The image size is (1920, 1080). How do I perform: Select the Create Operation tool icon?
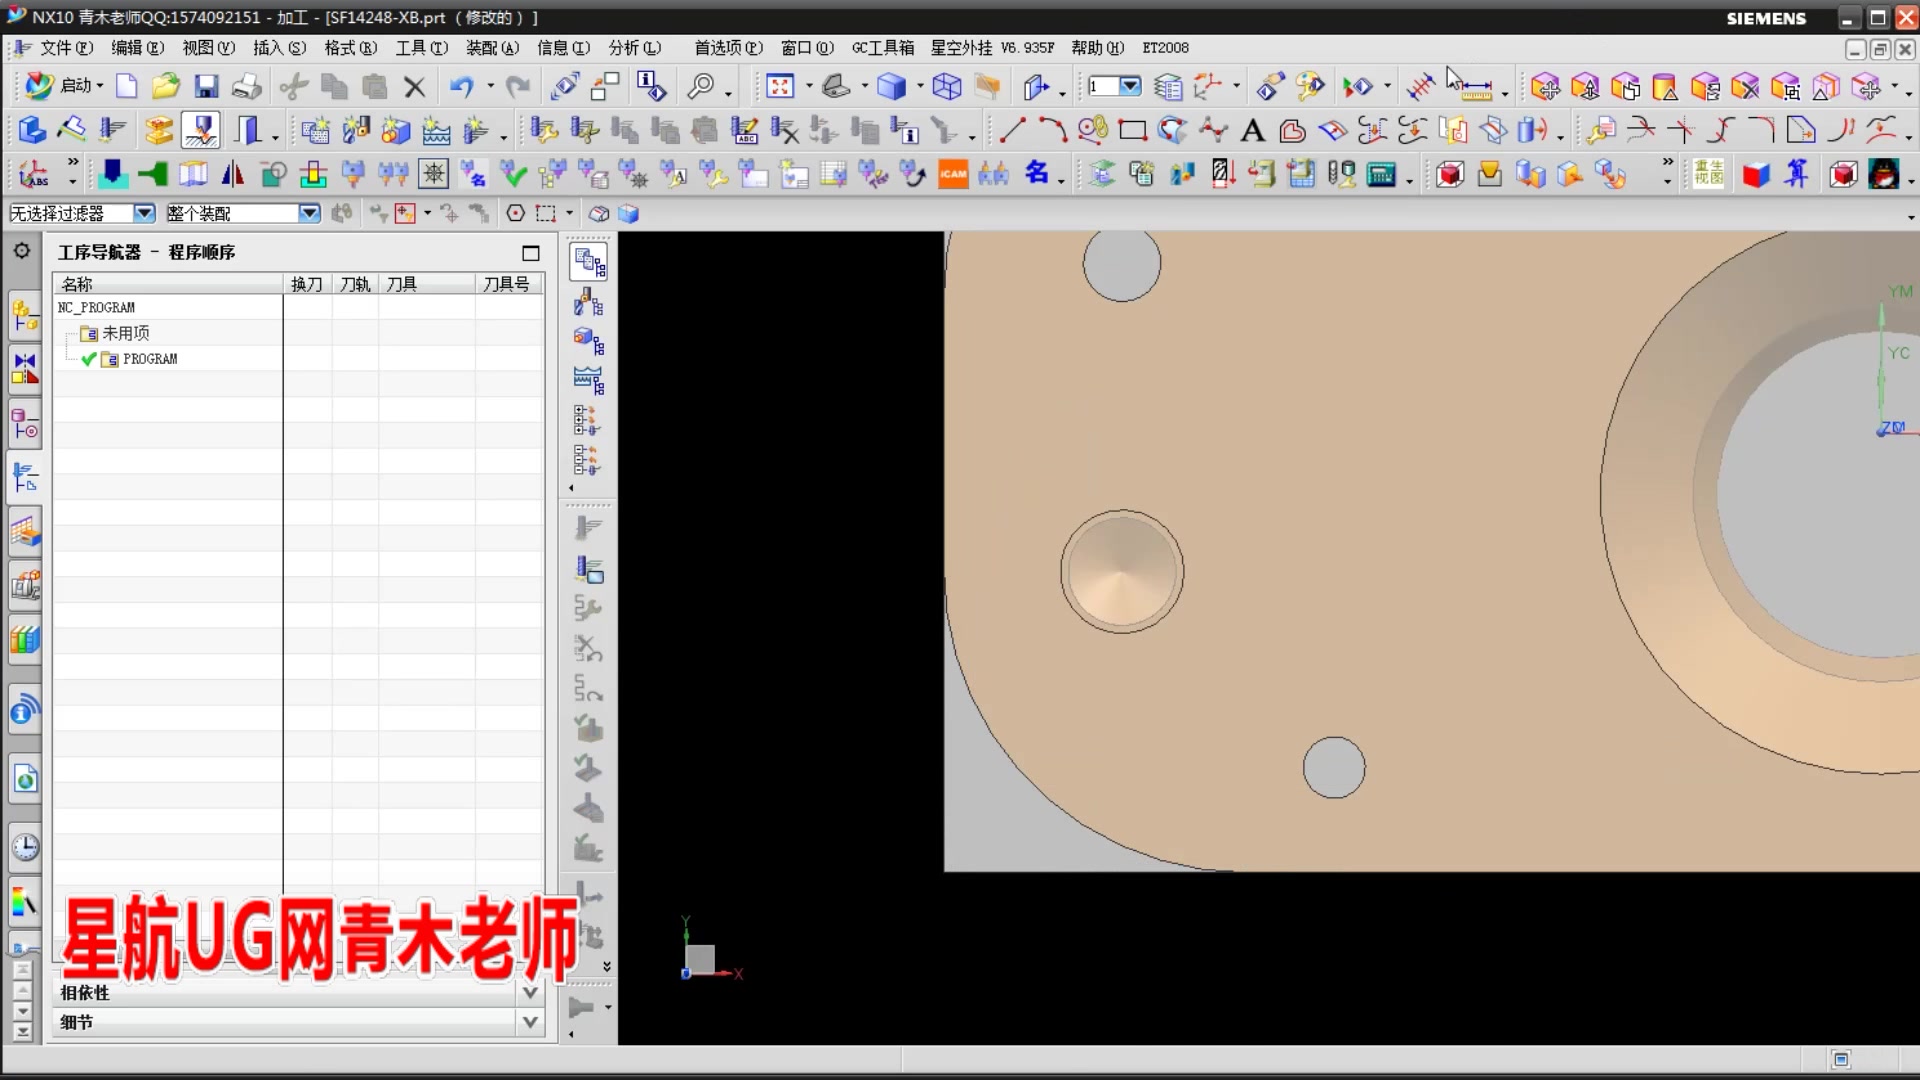point(475,130)
